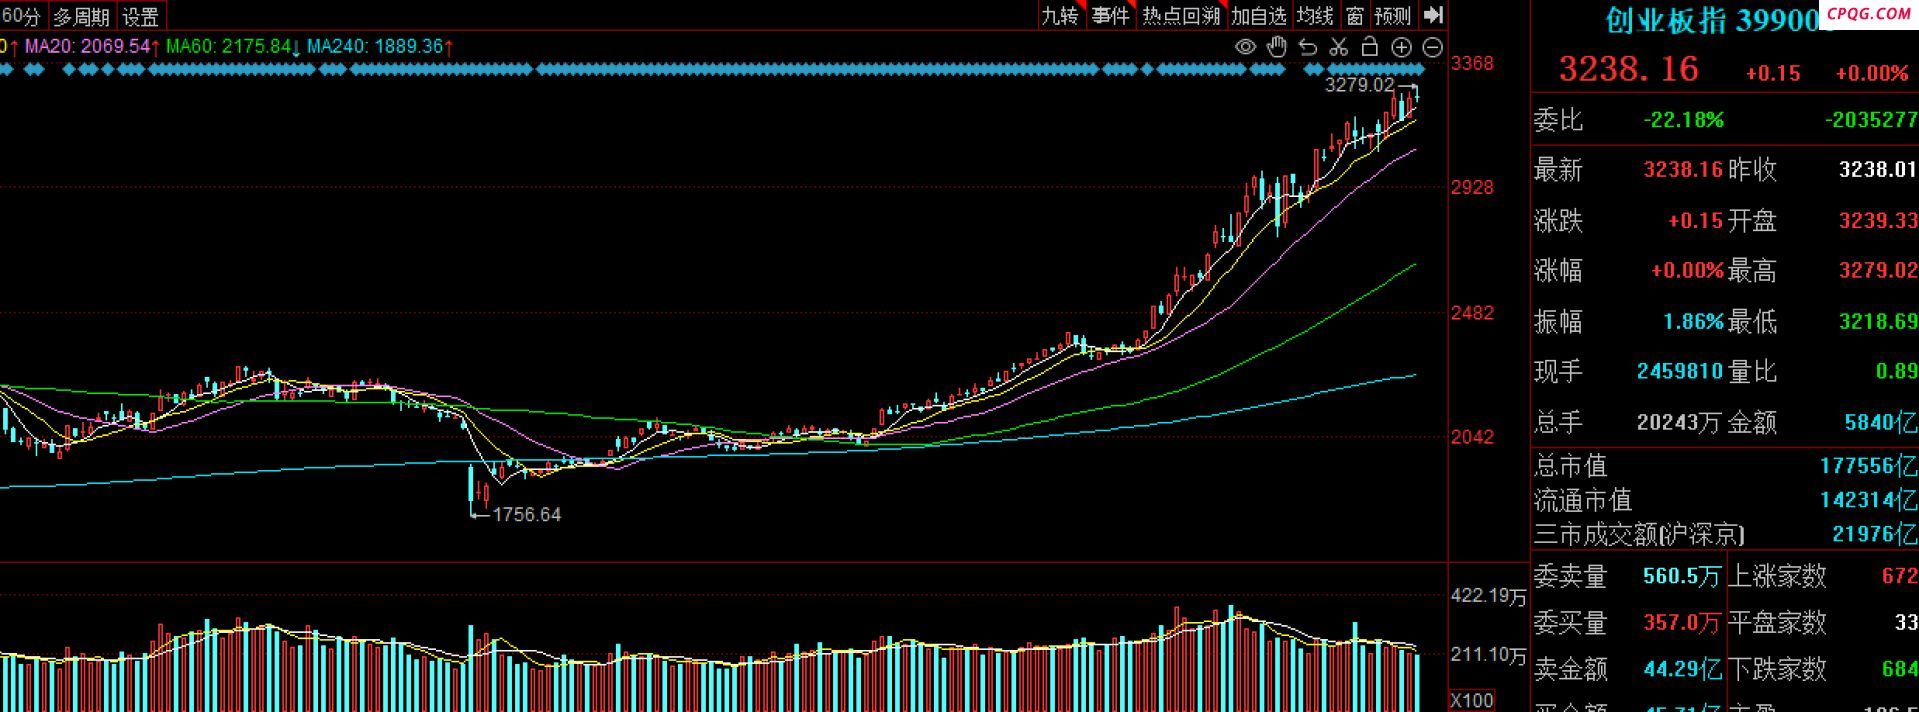The image size is (1919, 712).
Task: Zoom in with the plus icon
Action: [1402, 47]
